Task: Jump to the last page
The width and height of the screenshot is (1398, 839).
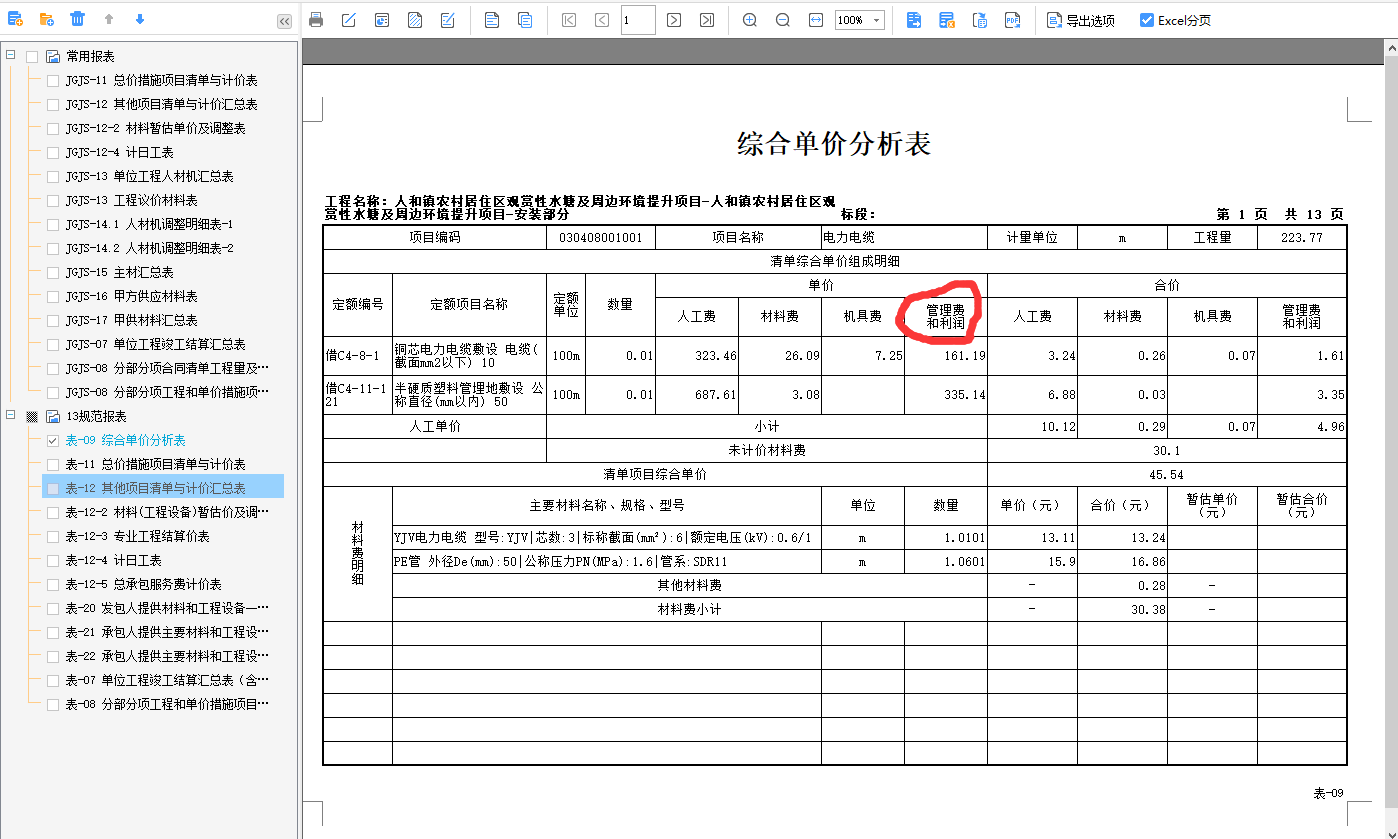Action: click(707, 20)
